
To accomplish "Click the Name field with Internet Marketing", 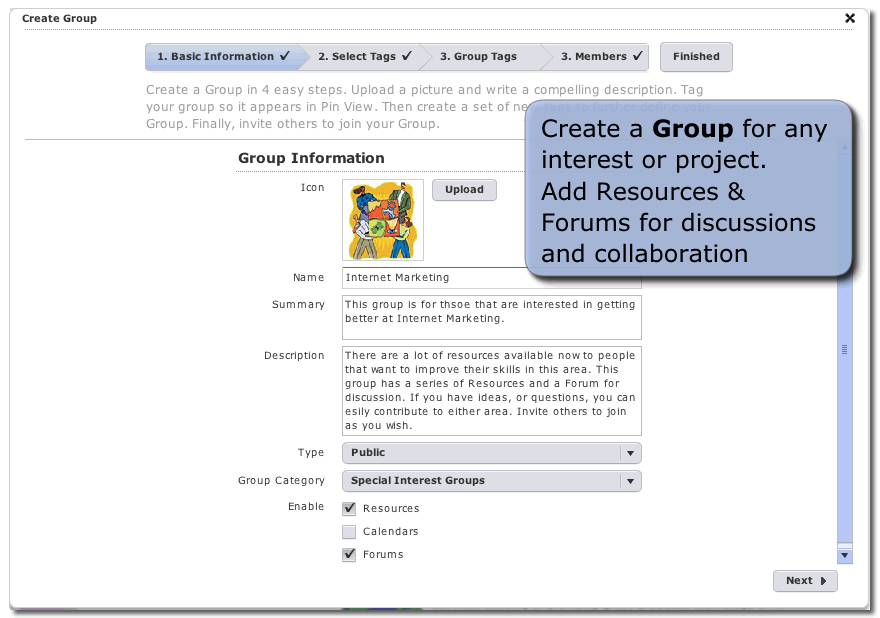I will pyautogui.click(x=491, y=278).
